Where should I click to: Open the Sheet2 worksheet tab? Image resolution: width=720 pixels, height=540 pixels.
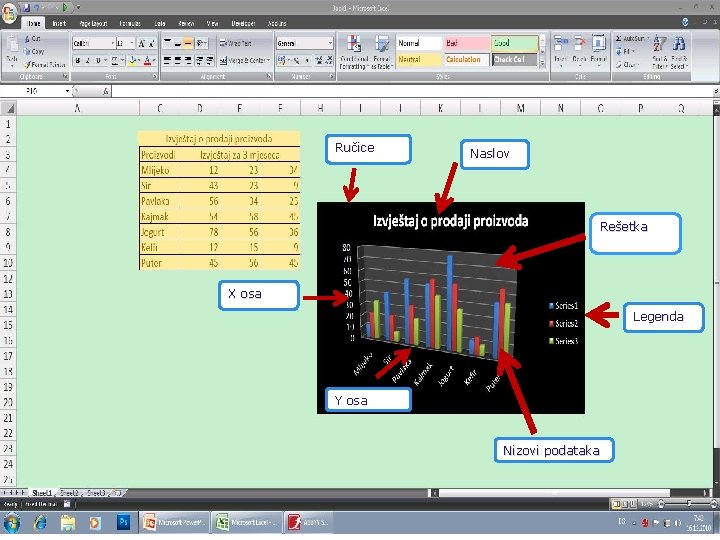point(70,493)
